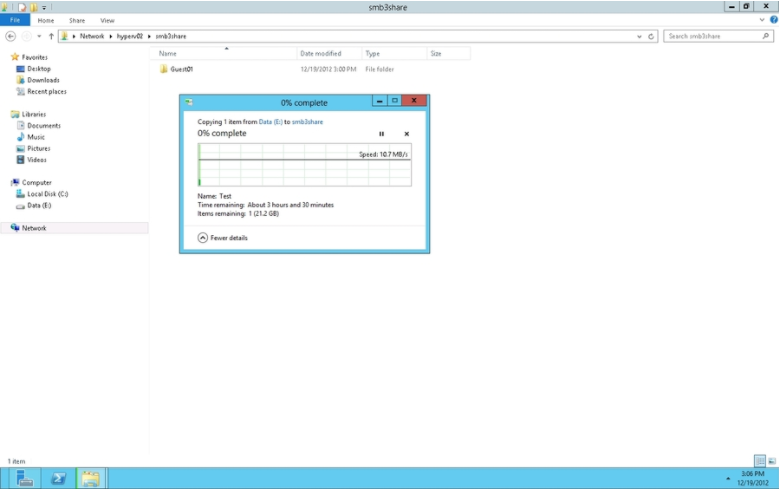The height and width of the screenshot is (489, 779).
Task: Expand the ribbon with the chevron
Action: tap(762, 20)
